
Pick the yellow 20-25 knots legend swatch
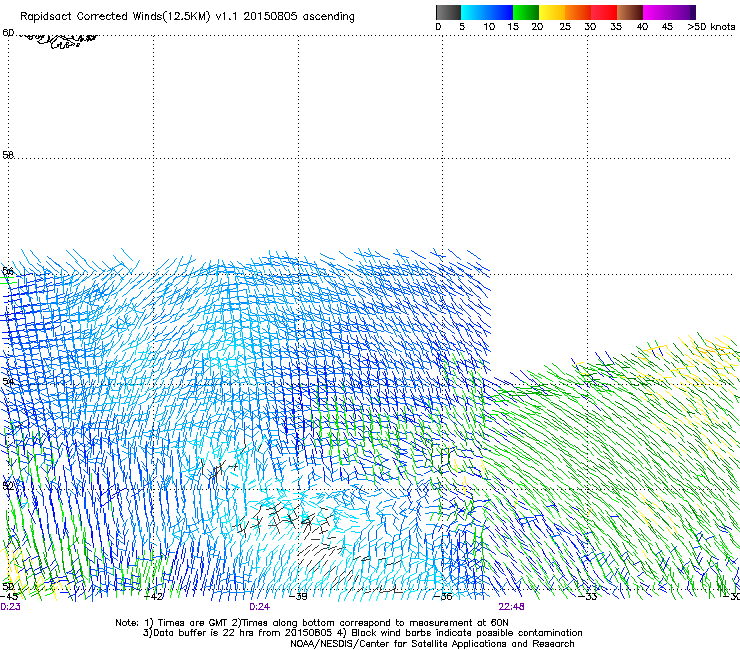coord(552,12)
